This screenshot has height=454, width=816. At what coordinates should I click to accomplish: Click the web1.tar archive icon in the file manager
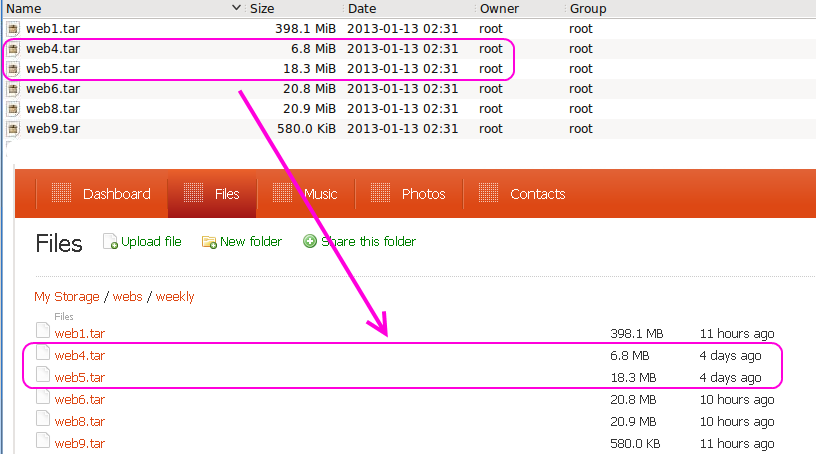pos(13,29)
